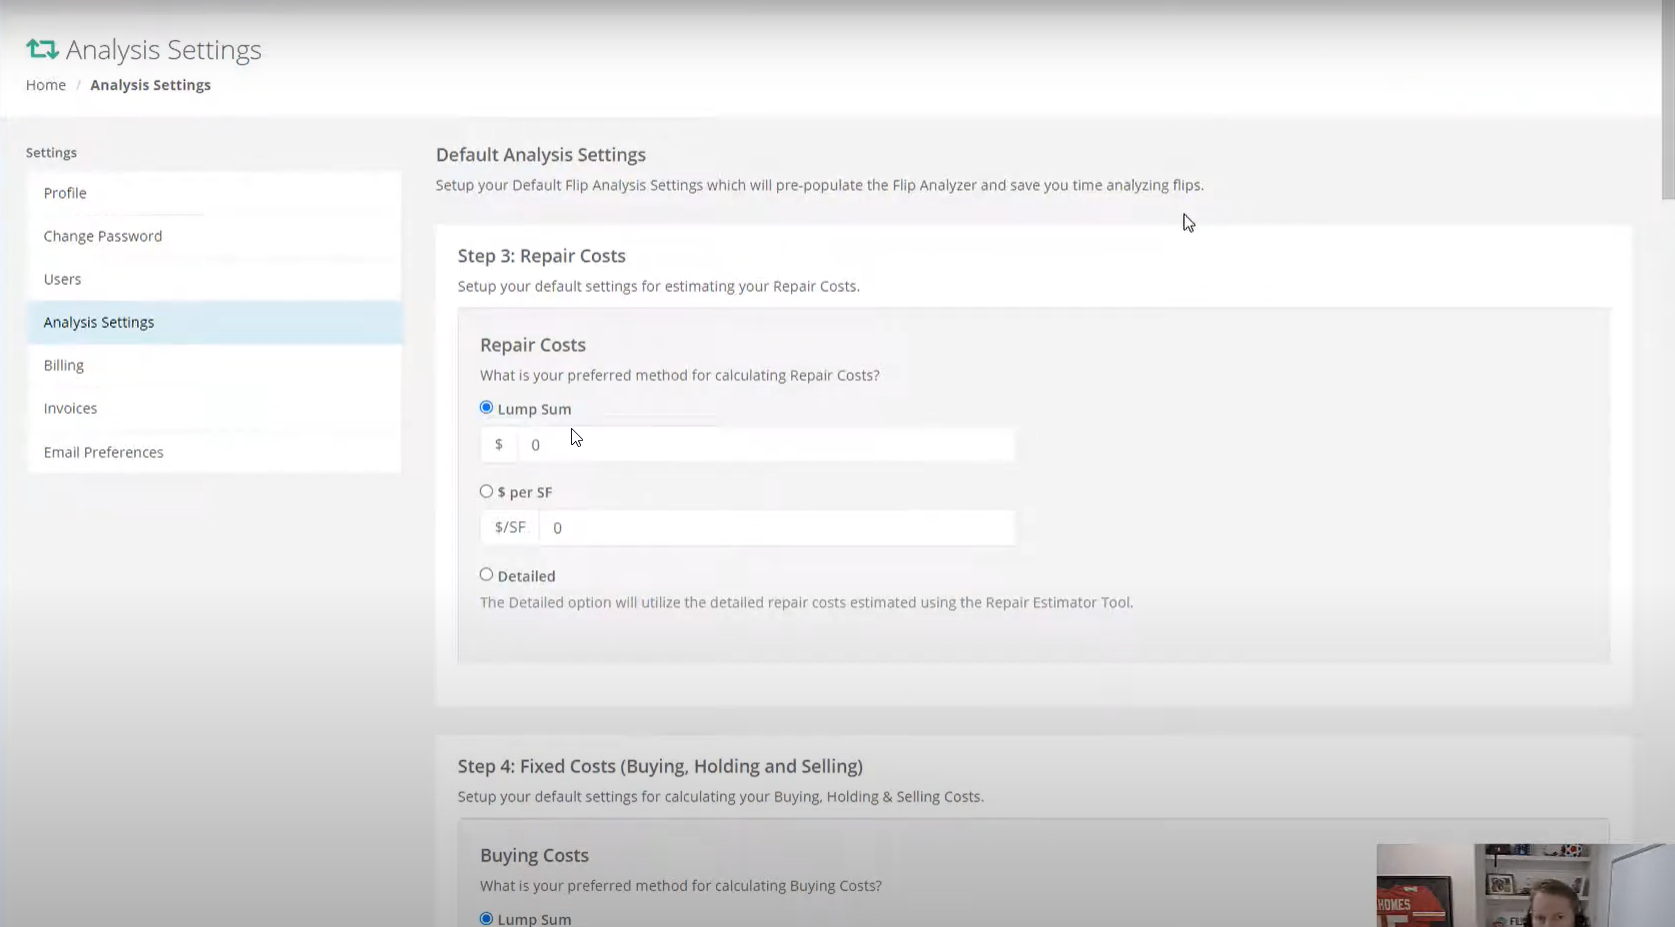Open the Billing settings page
The height and width of the screenshot is (927, 1675).
pyautogui.click(x=63, y=364)
